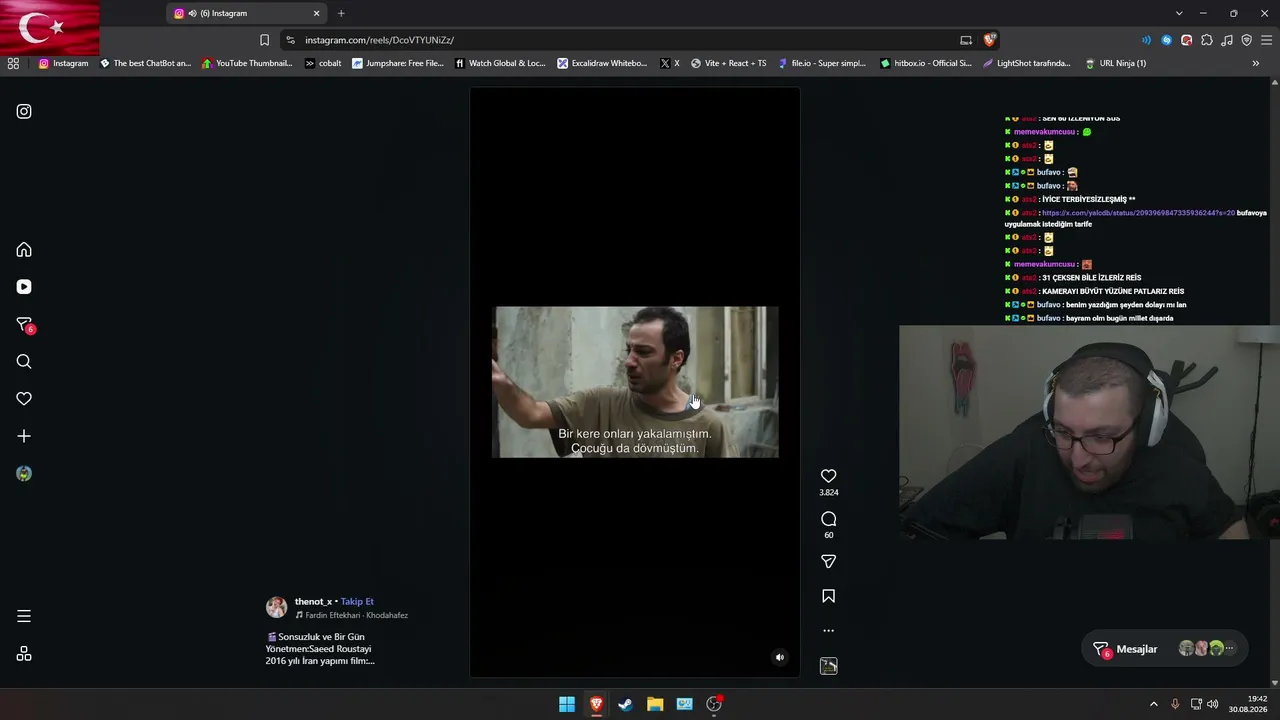Follow thenot_x with Takip Et
The width and height of the screenshot is (1280, 720).
357,602
